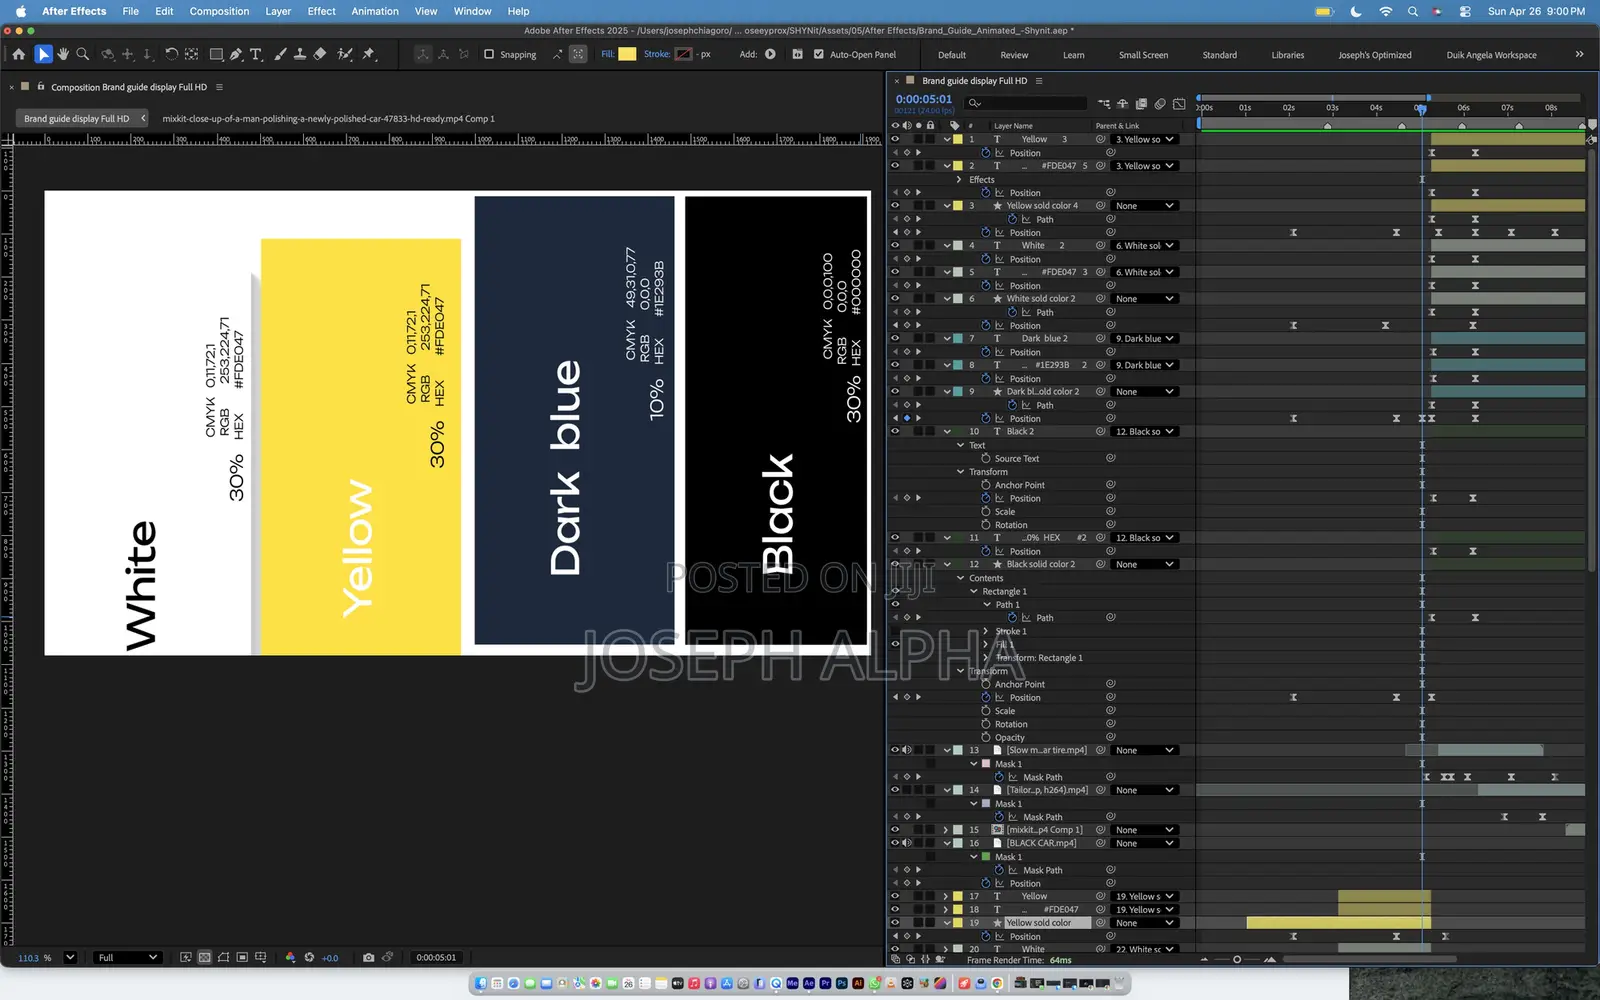Select the Selection (arrow) tool
This screenshot has height=1000, width=1600.
[x=43, y=54]
